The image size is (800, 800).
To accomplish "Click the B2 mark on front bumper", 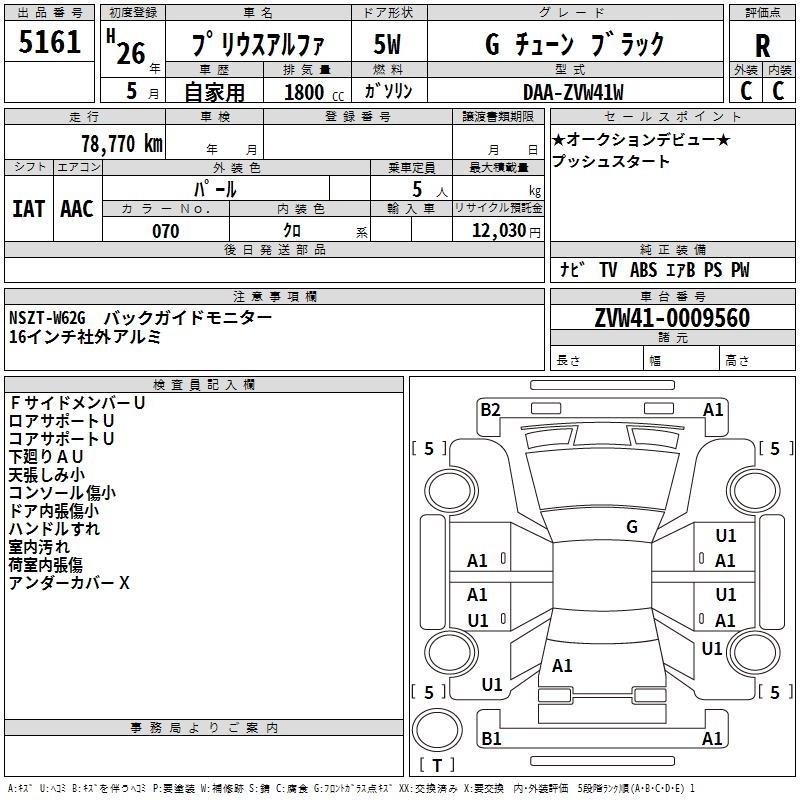I will (x=490, y=410).
